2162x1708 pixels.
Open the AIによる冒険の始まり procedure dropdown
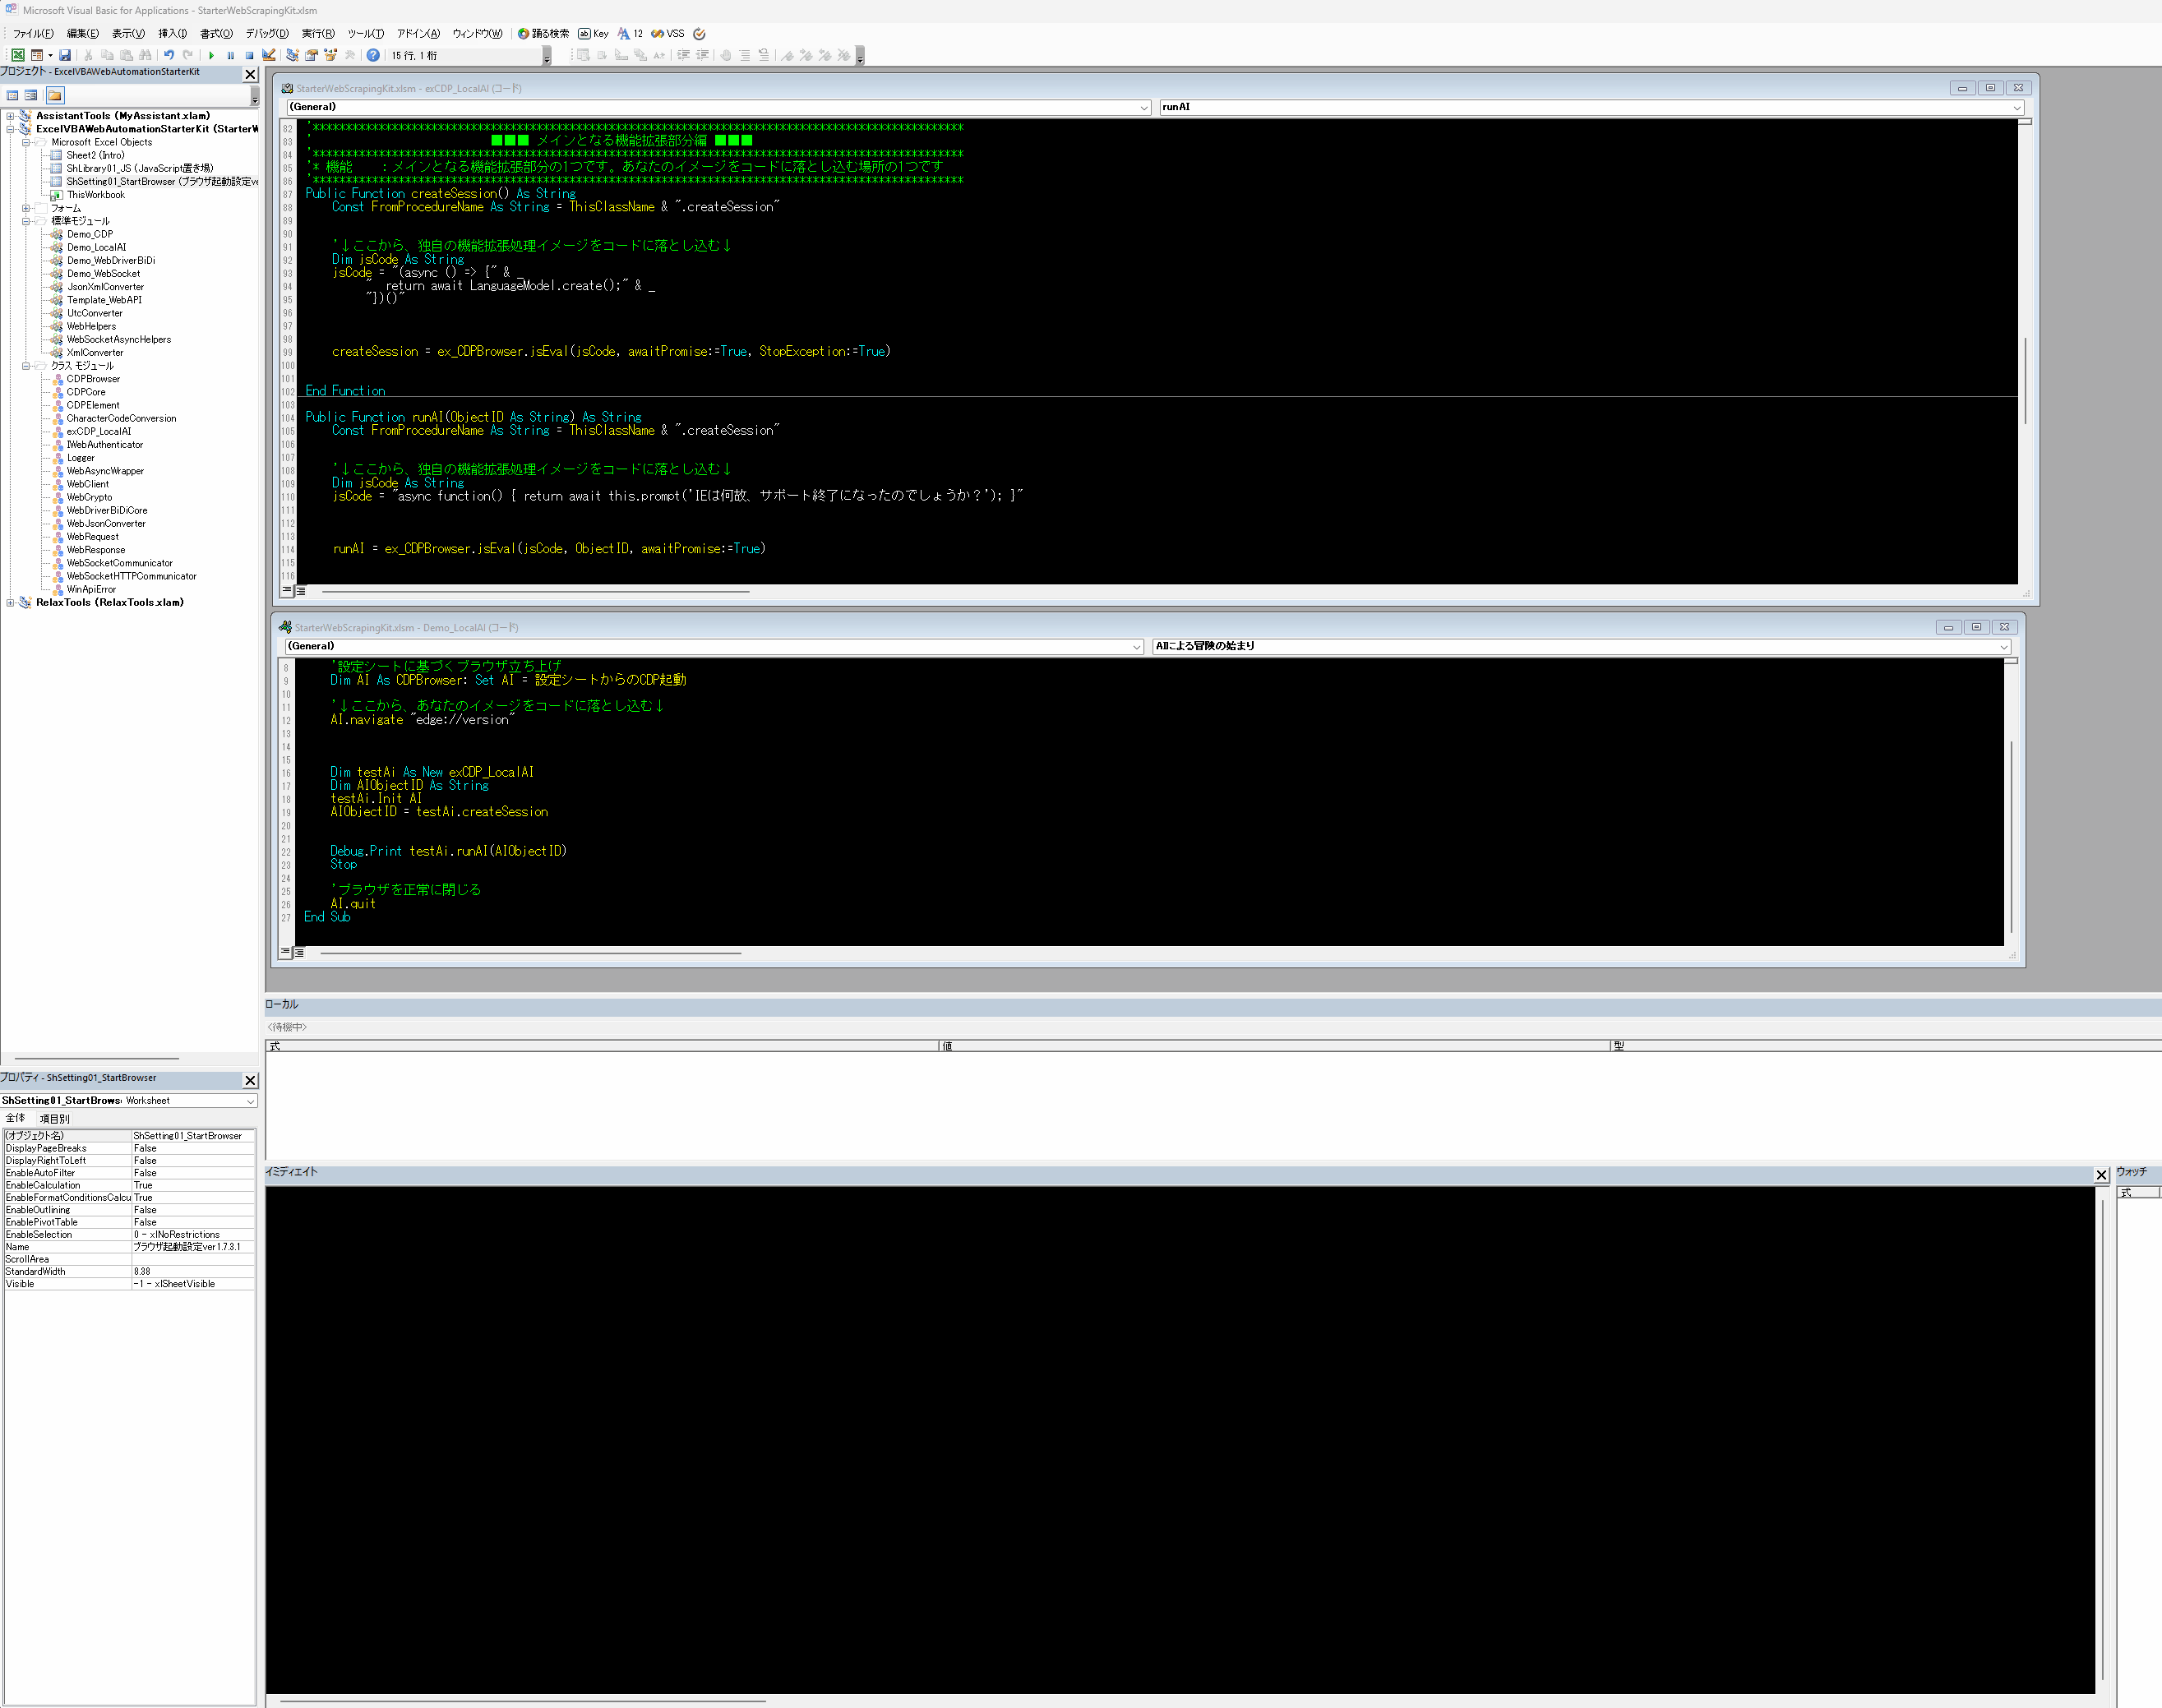[2003, 646]
